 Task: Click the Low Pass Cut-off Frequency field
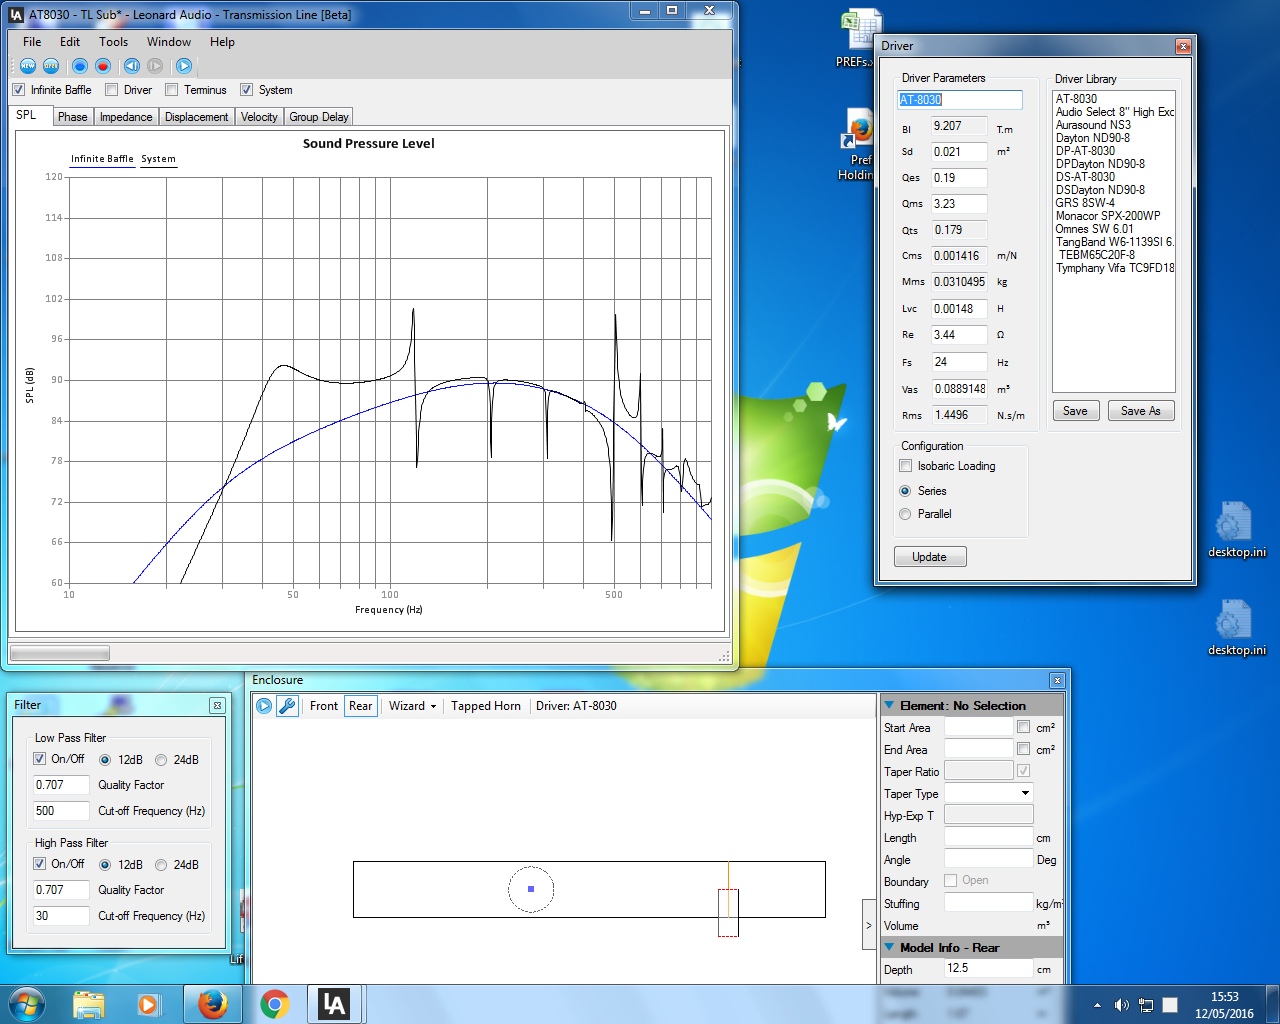pos(62,811)
